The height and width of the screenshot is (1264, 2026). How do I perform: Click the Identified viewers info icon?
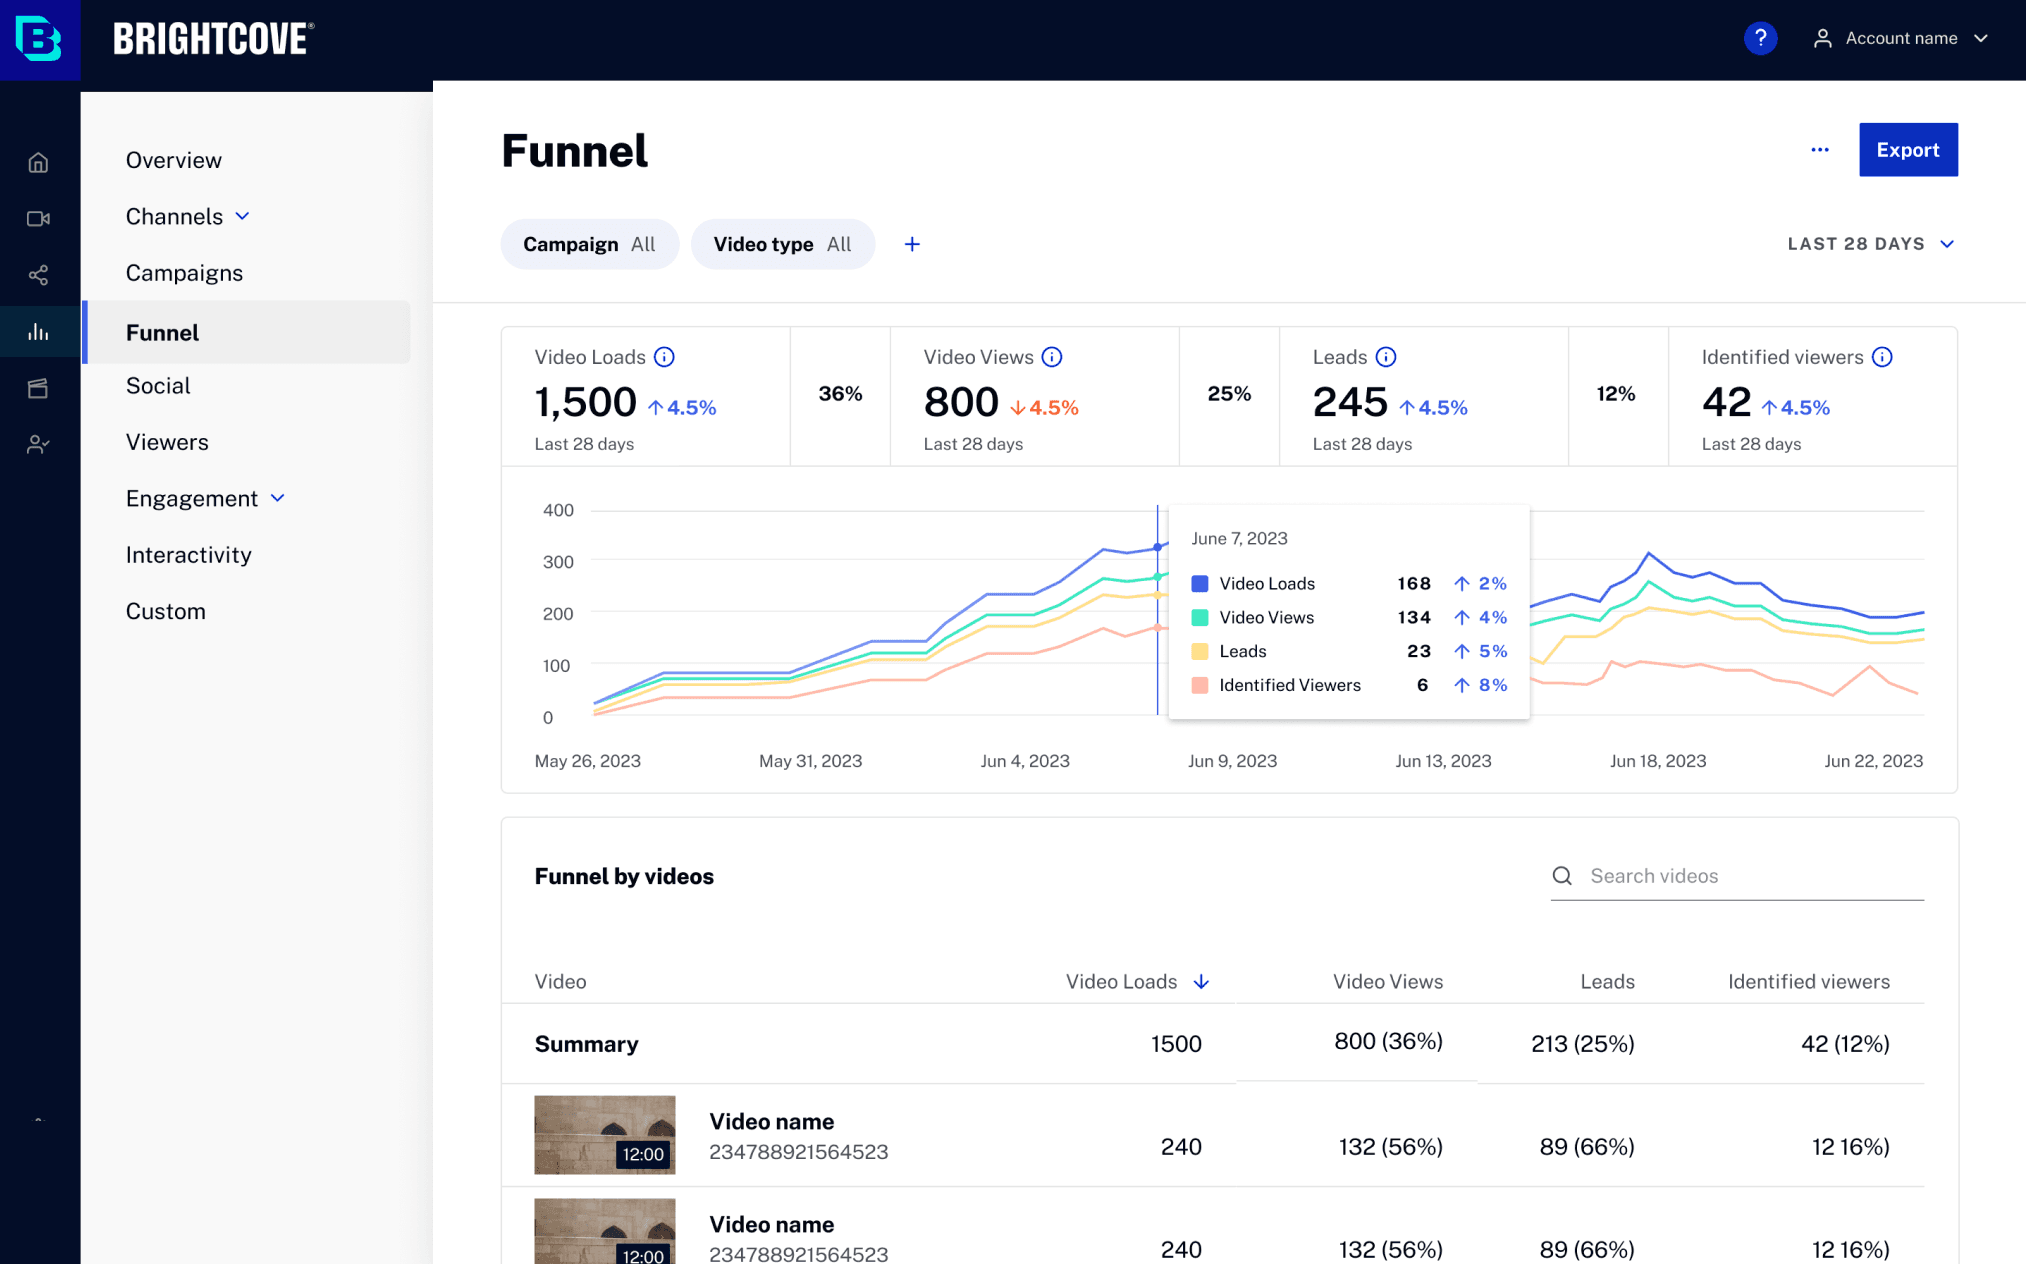tap(1882, 357)
